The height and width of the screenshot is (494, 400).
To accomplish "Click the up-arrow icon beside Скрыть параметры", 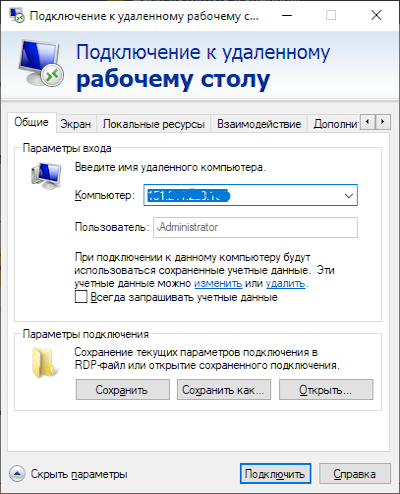I will pos(17,473).
